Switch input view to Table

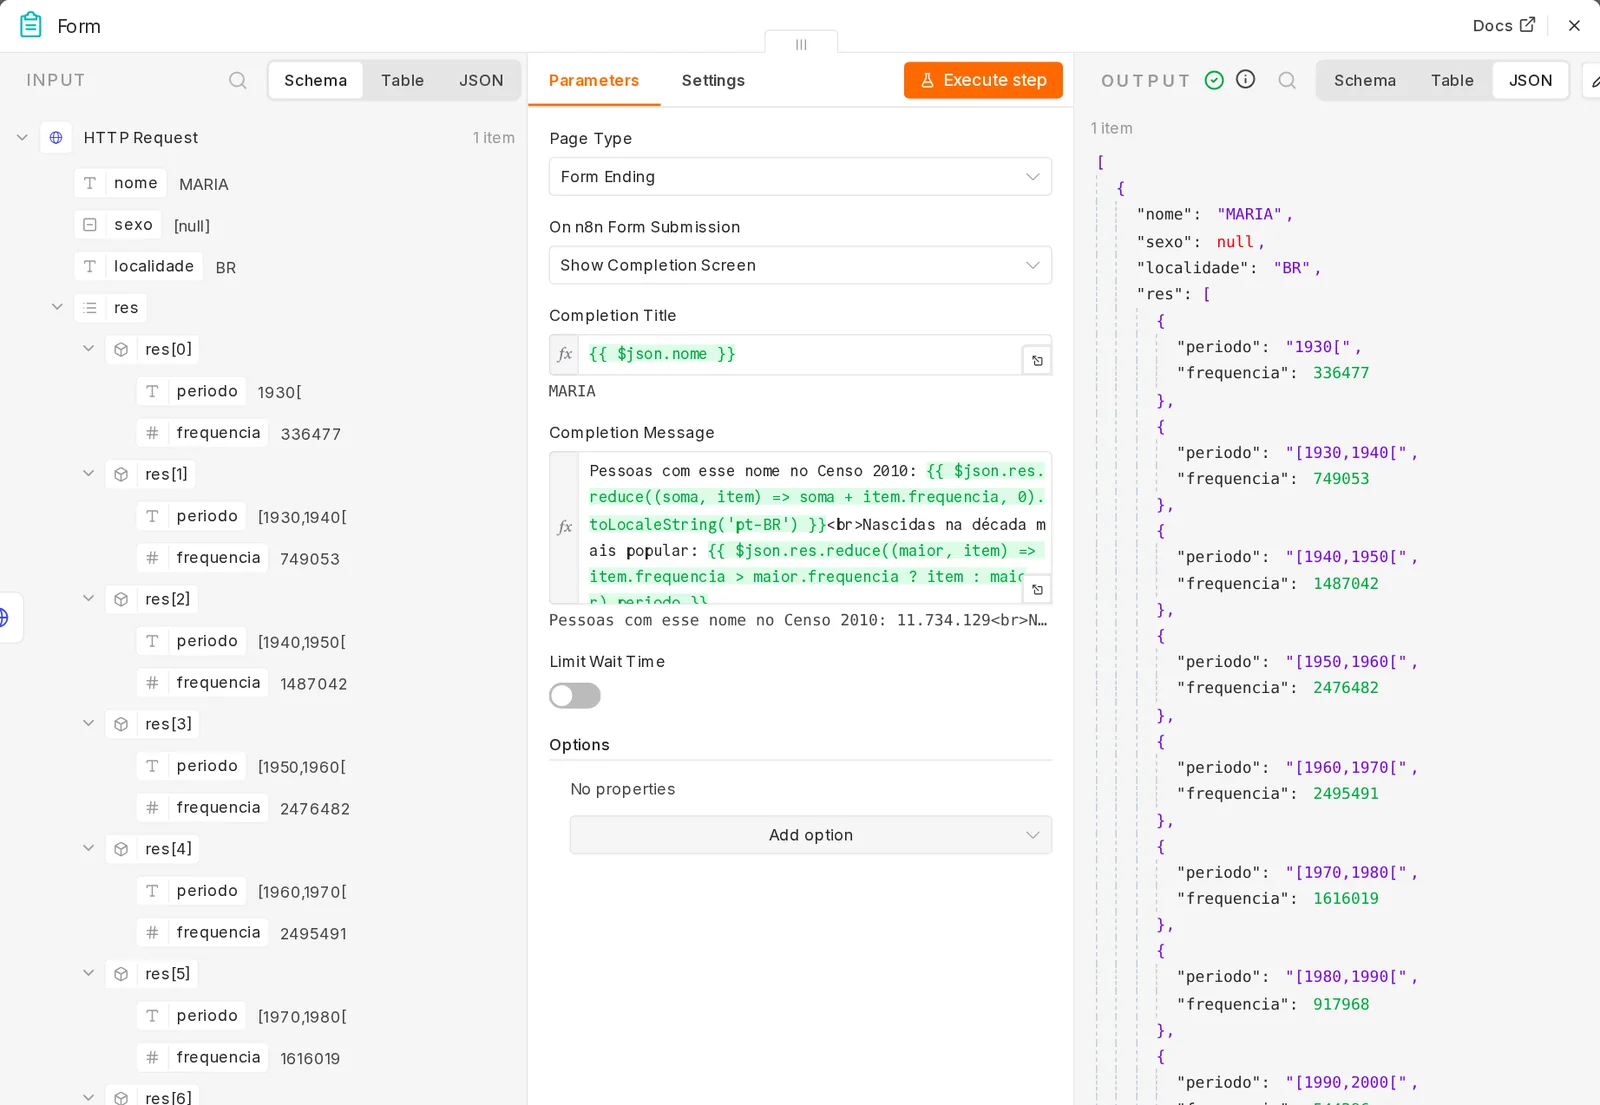coord(402,80)
